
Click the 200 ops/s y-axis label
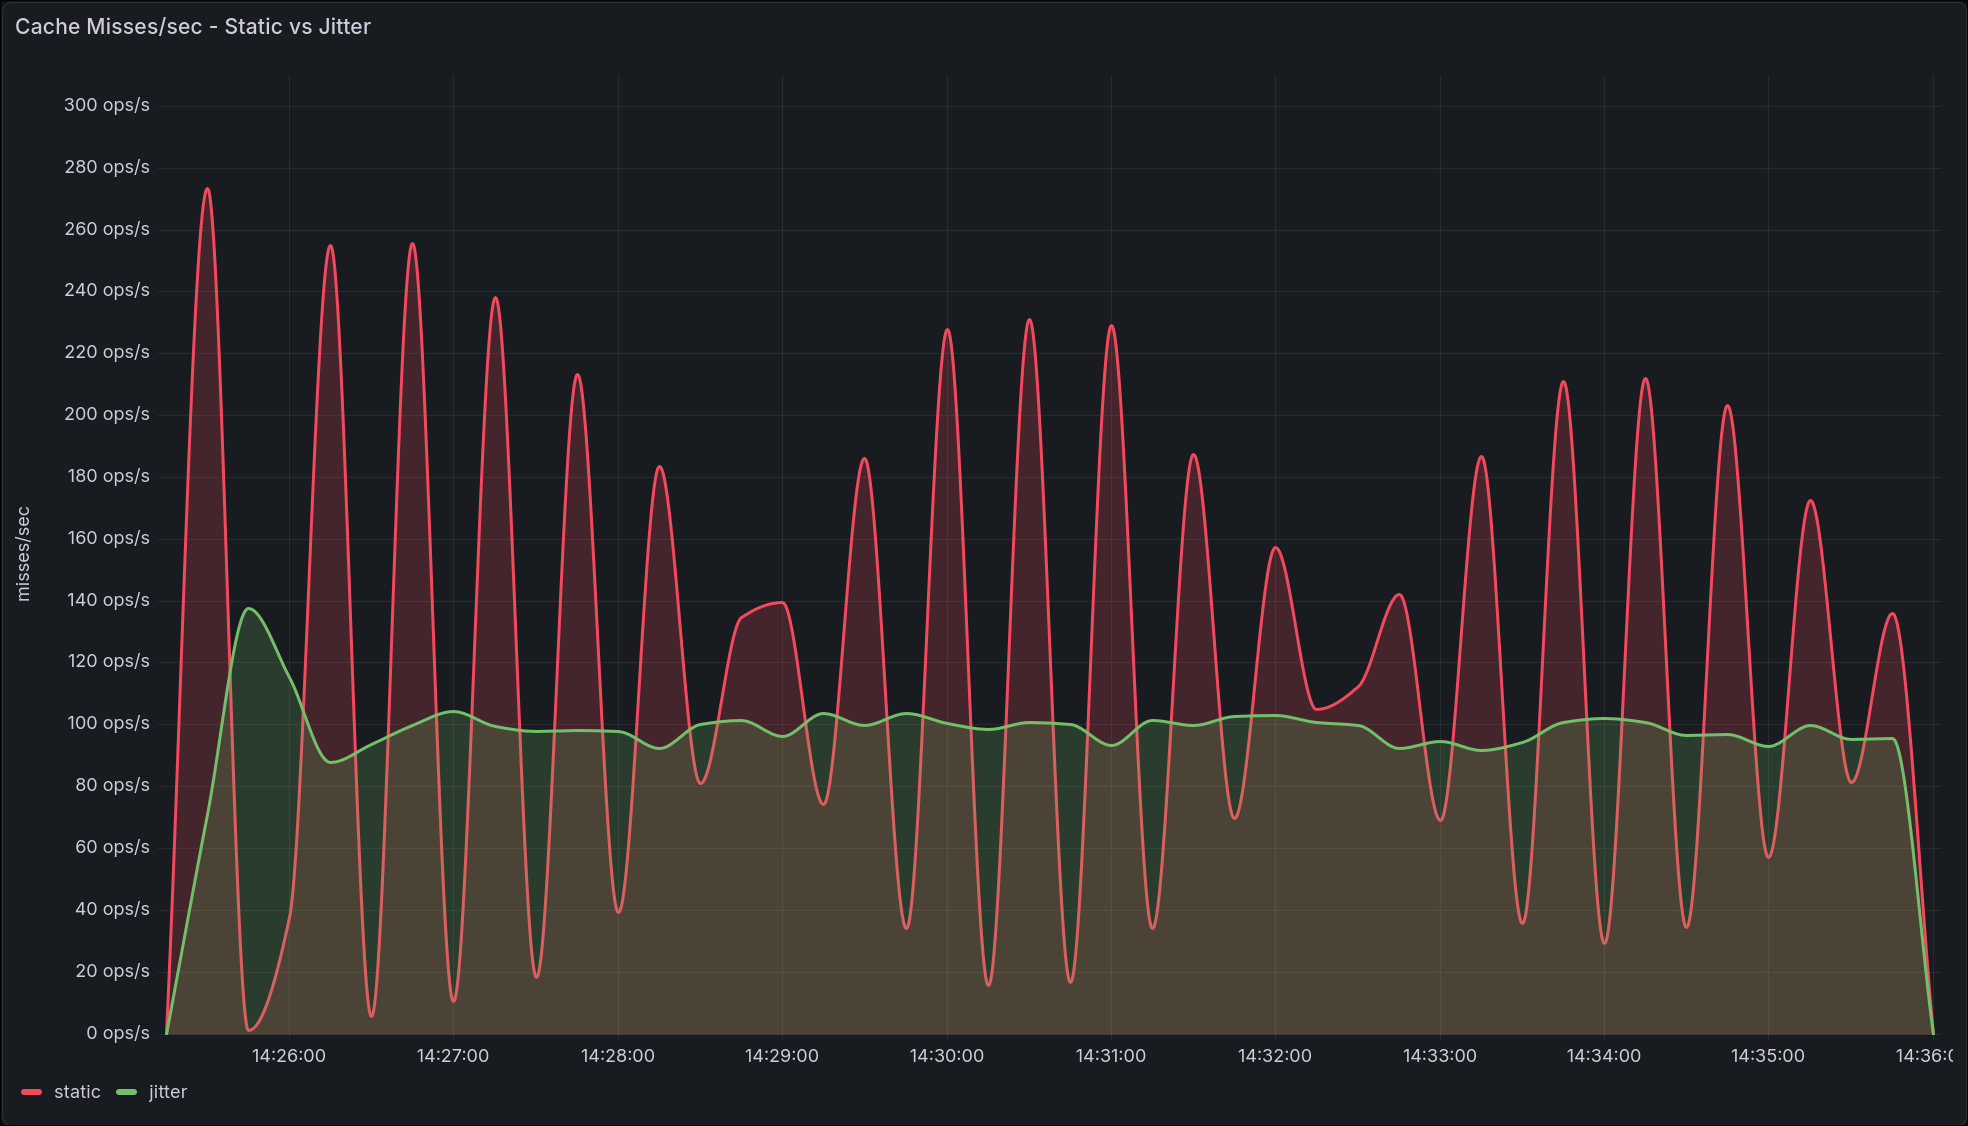click(107, 414)
